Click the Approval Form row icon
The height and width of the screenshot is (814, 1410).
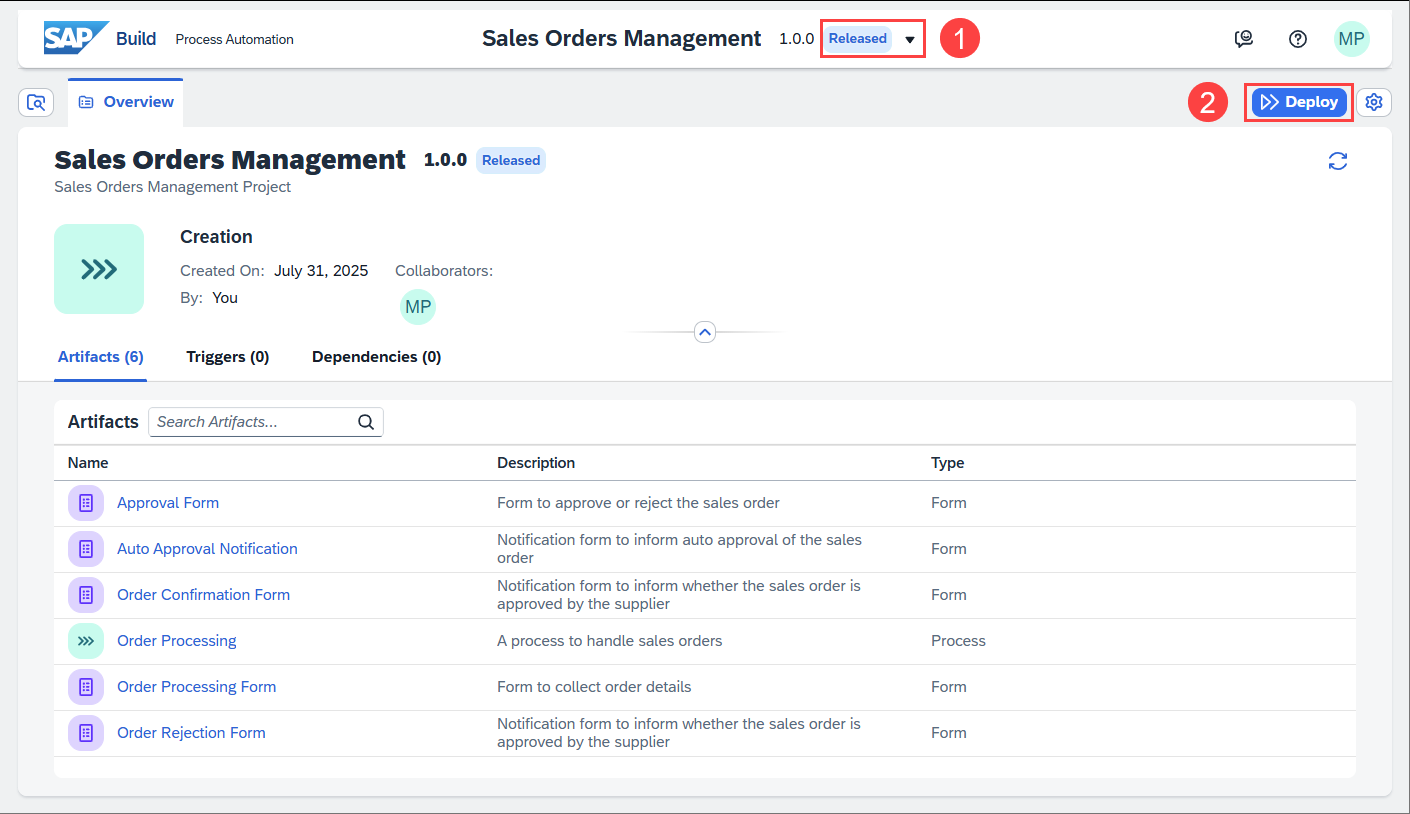(86, 503)
